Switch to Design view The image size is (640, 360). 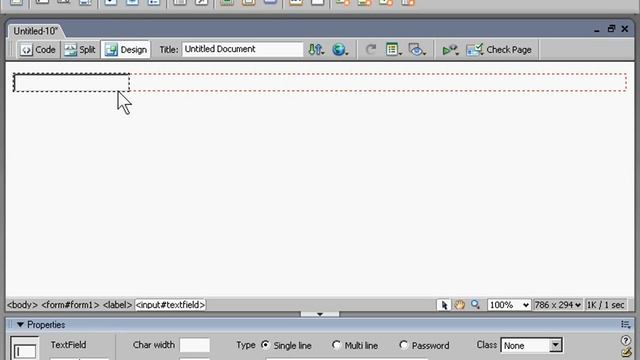tap(126, 50)
